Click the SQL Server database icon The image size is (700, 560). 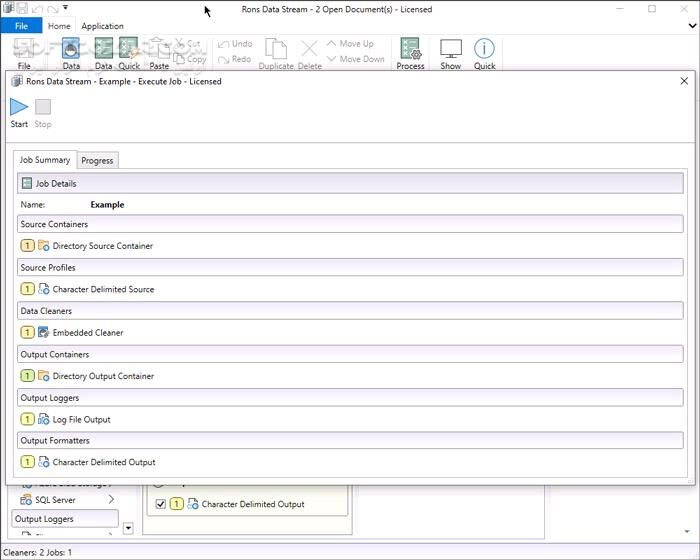tap(26, 499)
